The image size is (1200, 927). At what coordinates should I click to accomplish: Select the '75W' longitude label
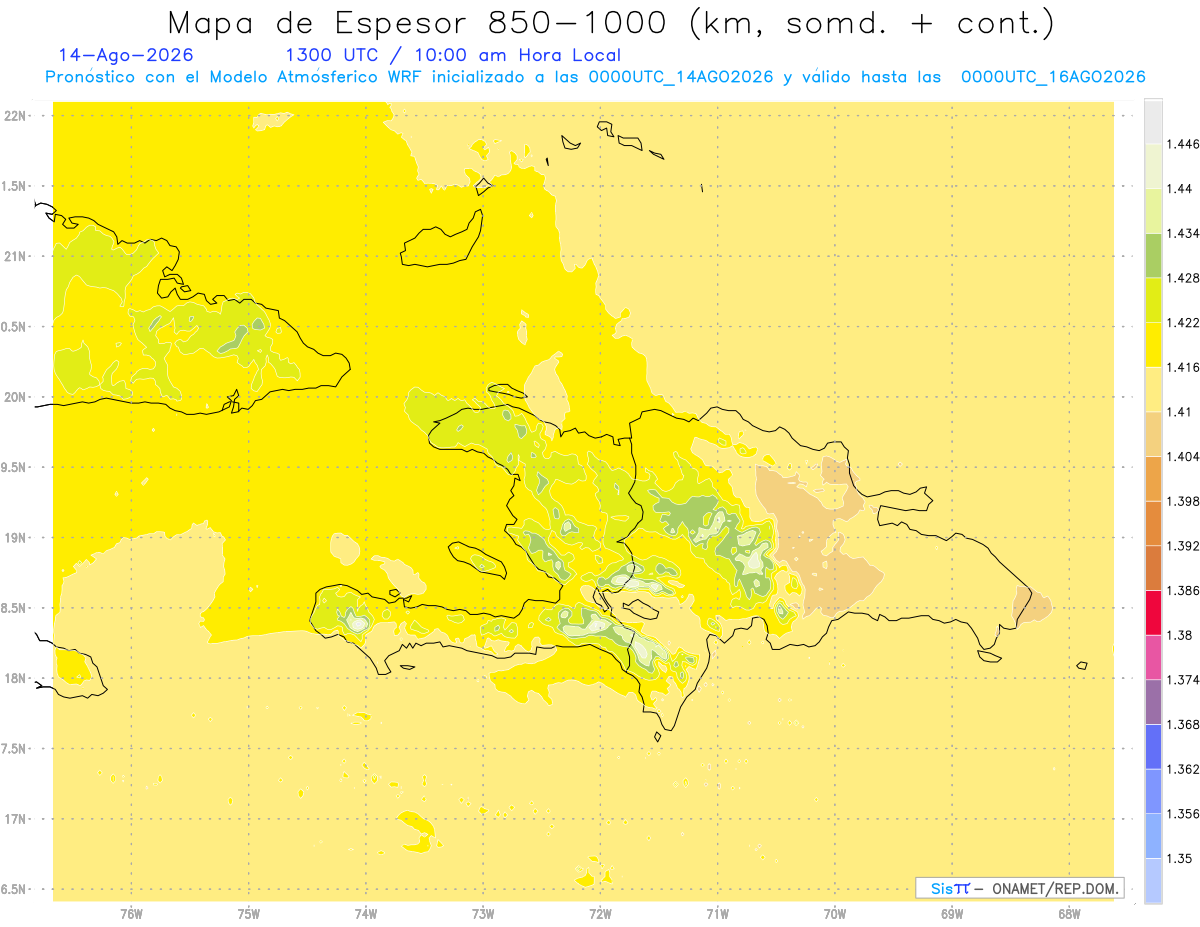point(249,913)
